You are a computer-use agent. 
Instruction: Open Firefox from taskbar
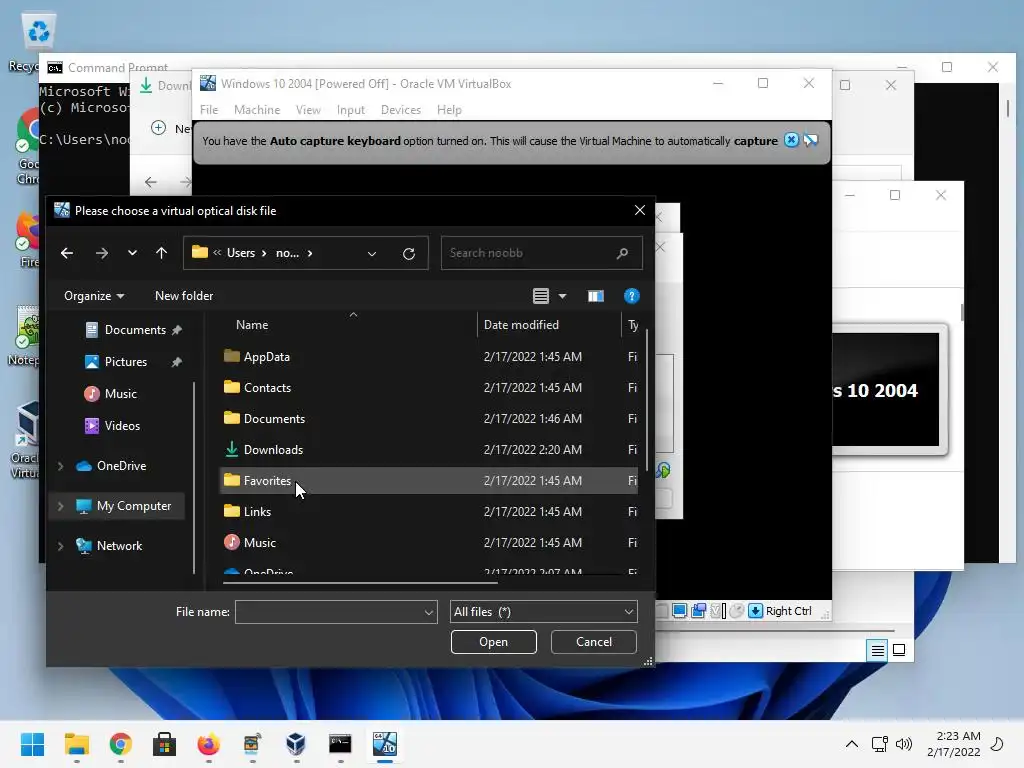point(208,744)
